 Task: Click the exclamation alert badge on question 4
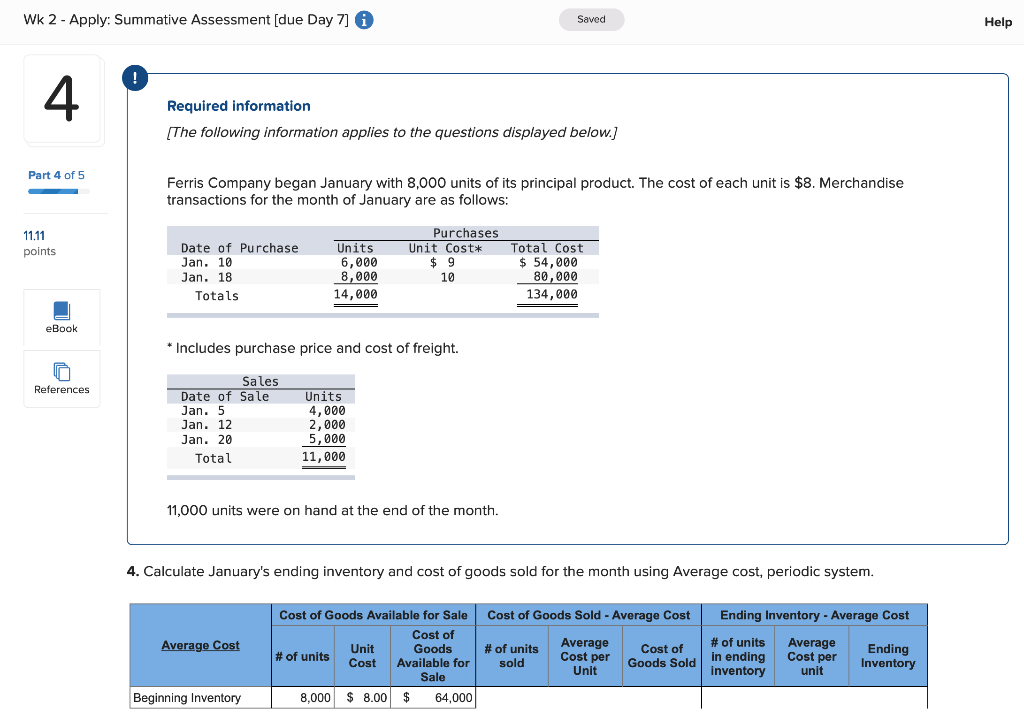click(x=135, y=77)
